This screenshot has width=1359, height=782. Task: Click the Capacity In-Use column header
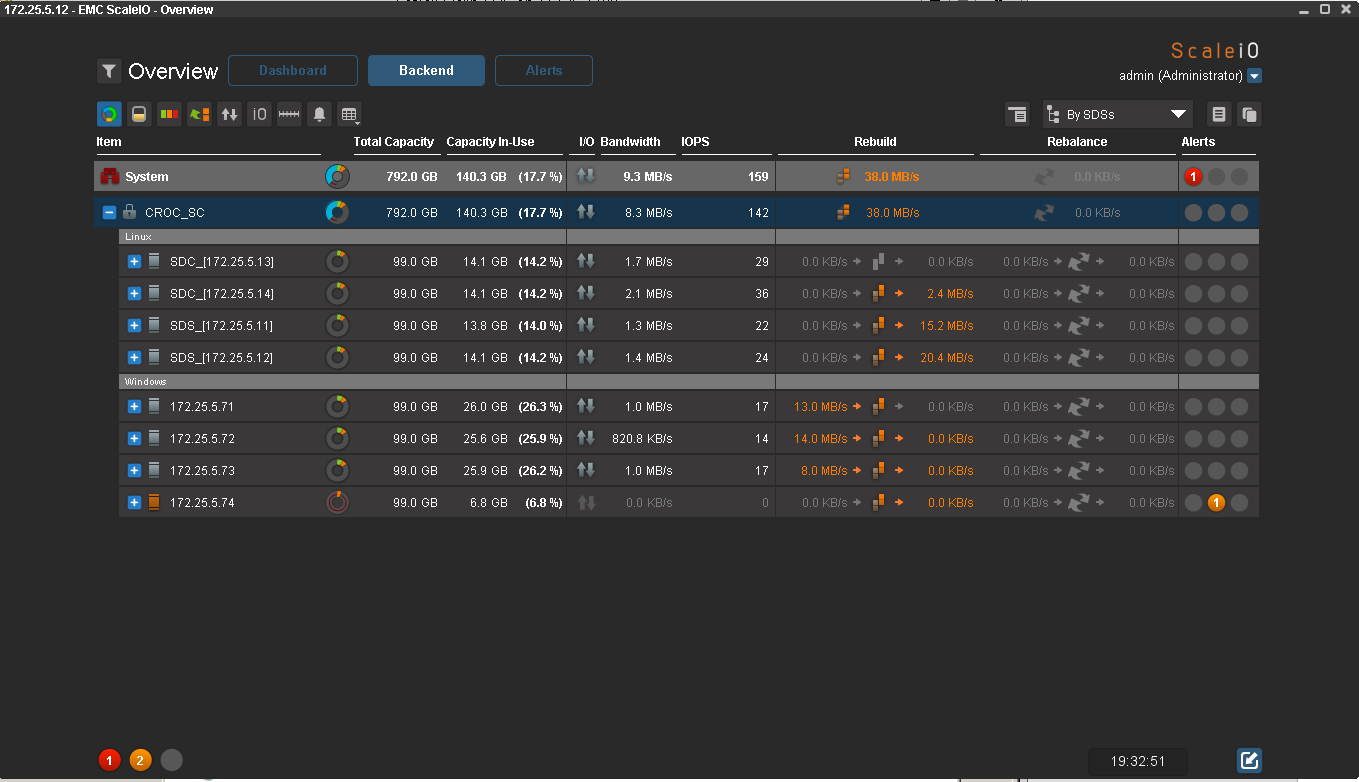(490, 142)
